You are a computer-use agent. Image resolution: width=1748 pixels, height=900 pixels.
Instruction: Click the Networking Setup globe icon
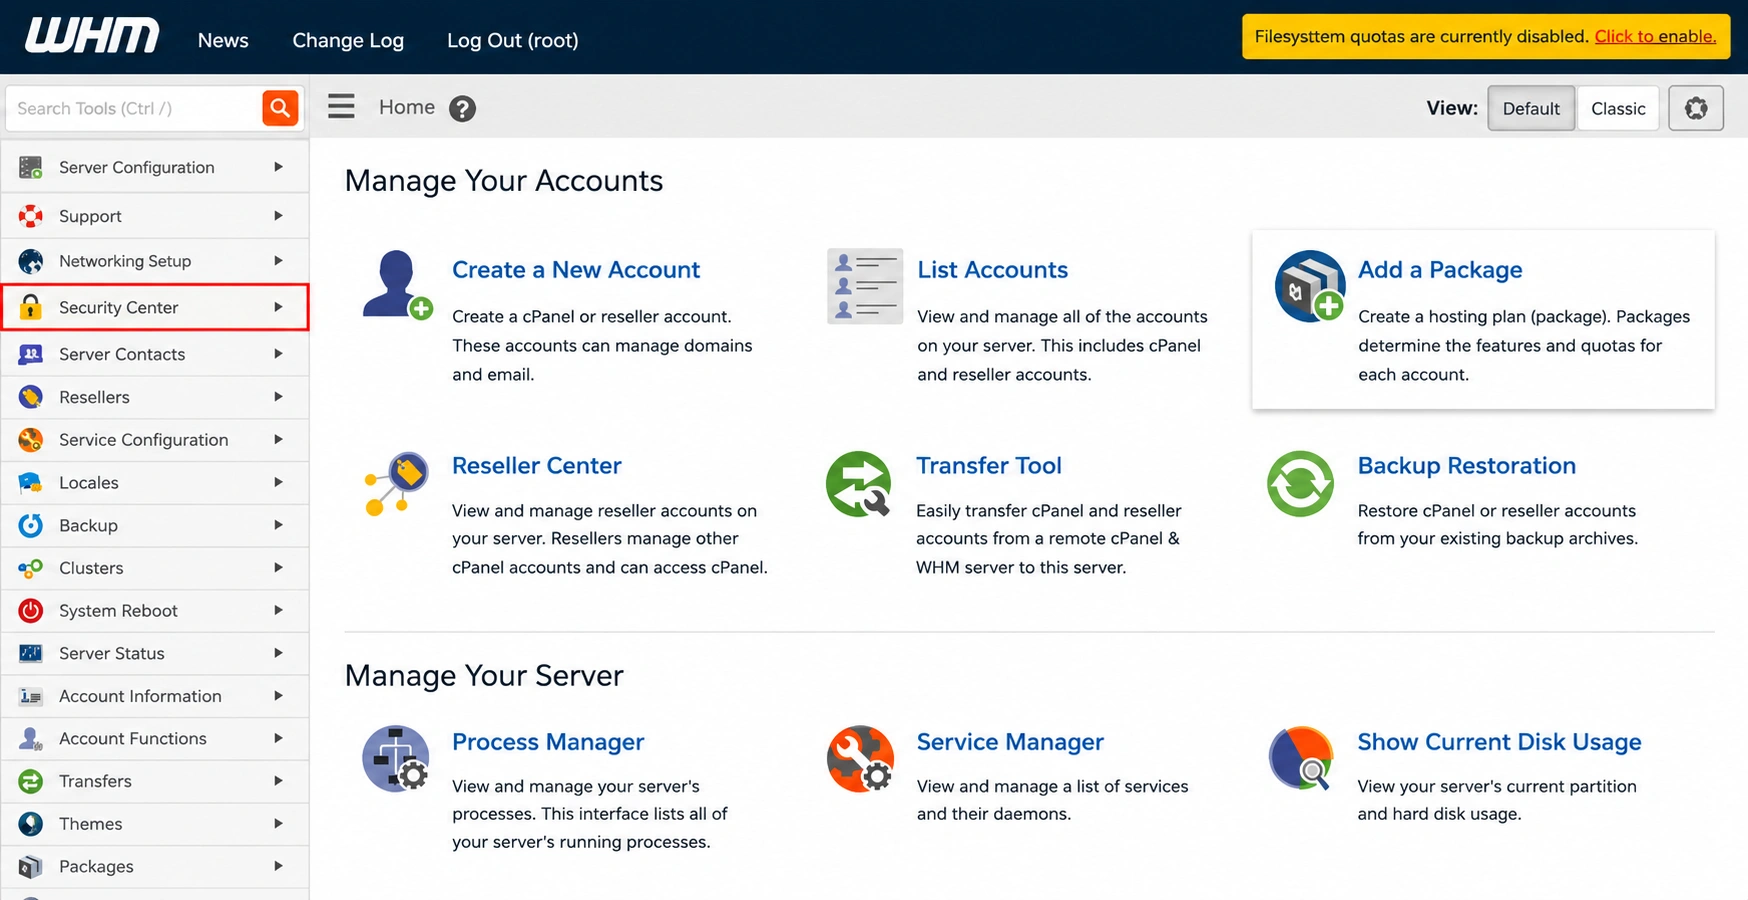tap(31, 261)
